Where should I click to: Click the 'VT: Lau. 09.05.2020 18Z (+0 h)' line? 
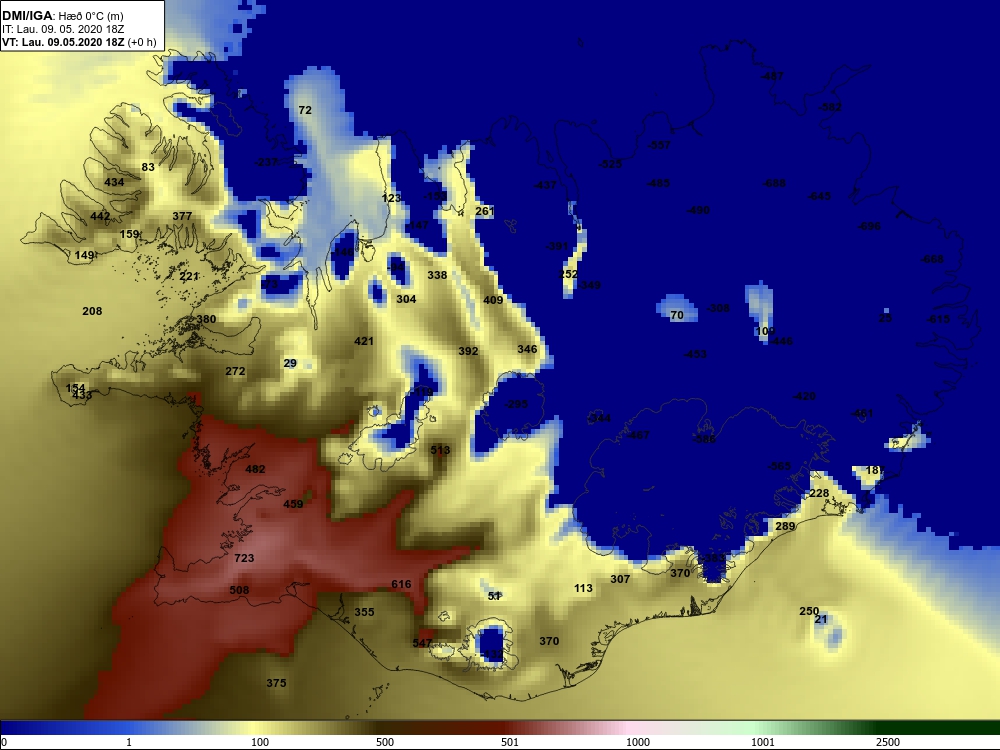point(79,42)
